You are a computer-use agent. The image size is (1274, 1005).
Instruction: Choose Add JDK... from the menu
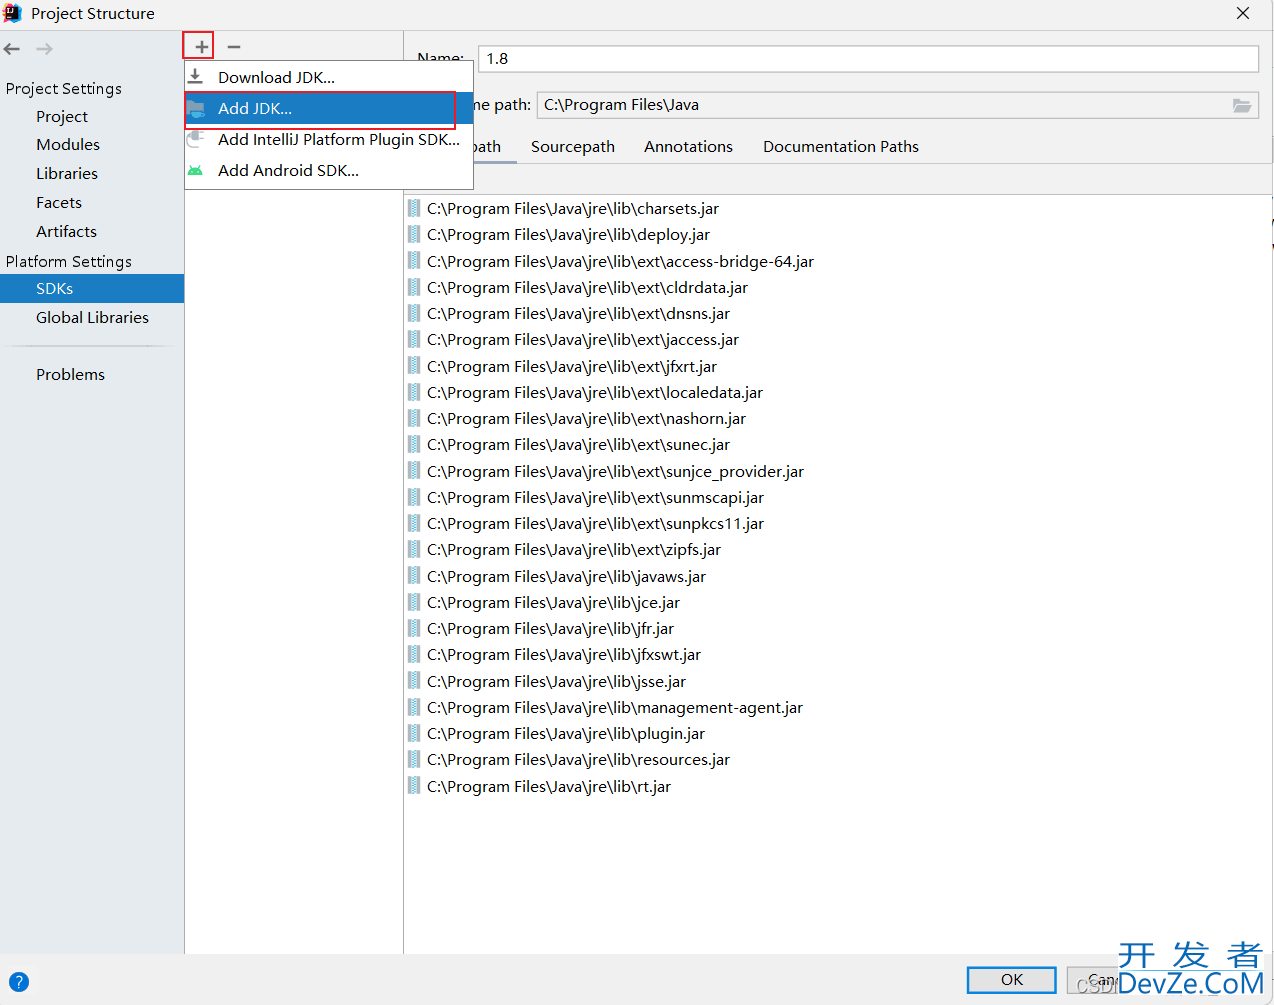[329, 108]
